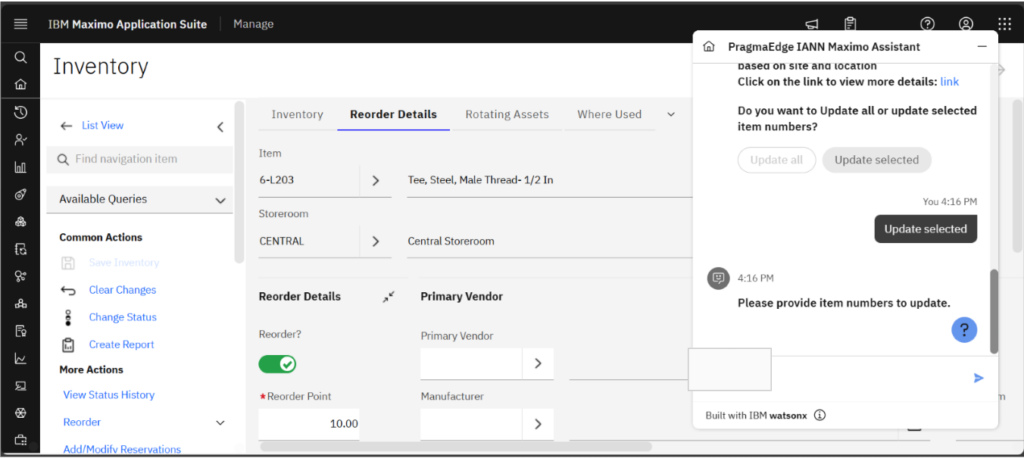Click the IBM Maximo Application Suite title

[x=127, y=24]
